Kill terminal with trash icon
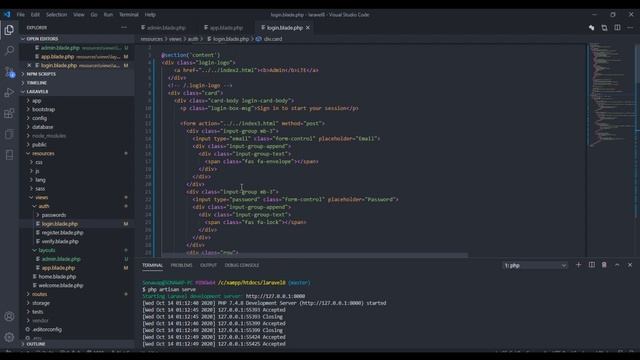Screen dimensions: 640x360 coord(604,265)
